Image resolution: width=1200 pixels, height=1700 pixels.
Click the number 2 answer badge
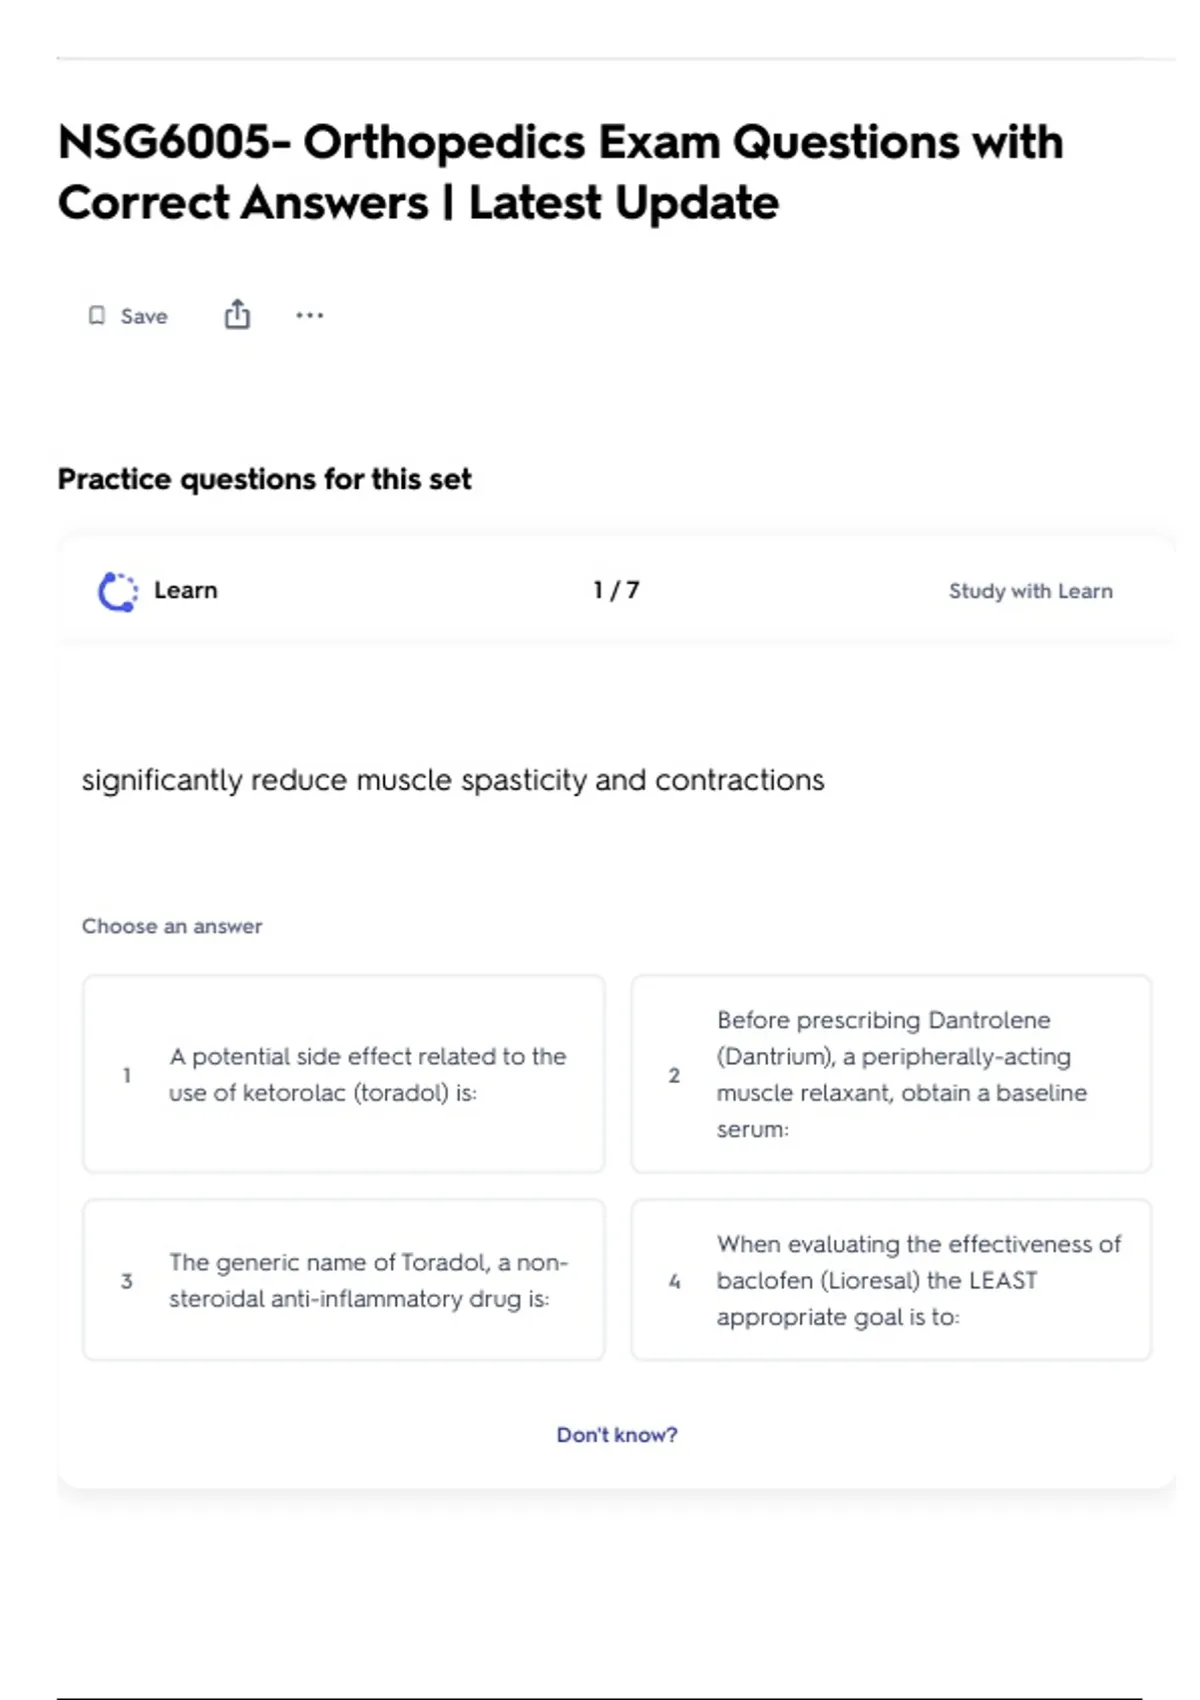(x=674, y=1075)
